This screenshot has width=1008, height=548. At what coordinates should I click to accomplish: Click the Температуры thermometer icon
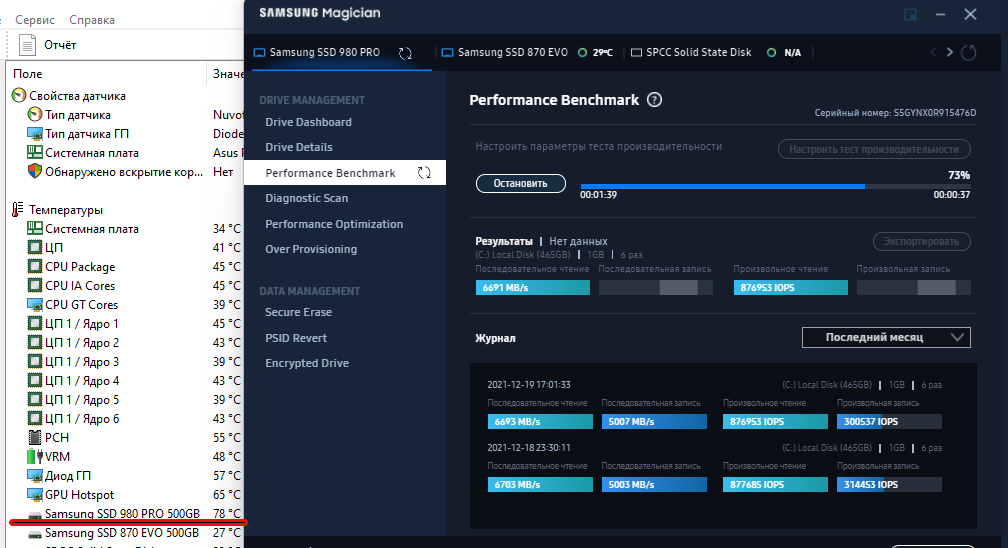(x=18, y=210)
